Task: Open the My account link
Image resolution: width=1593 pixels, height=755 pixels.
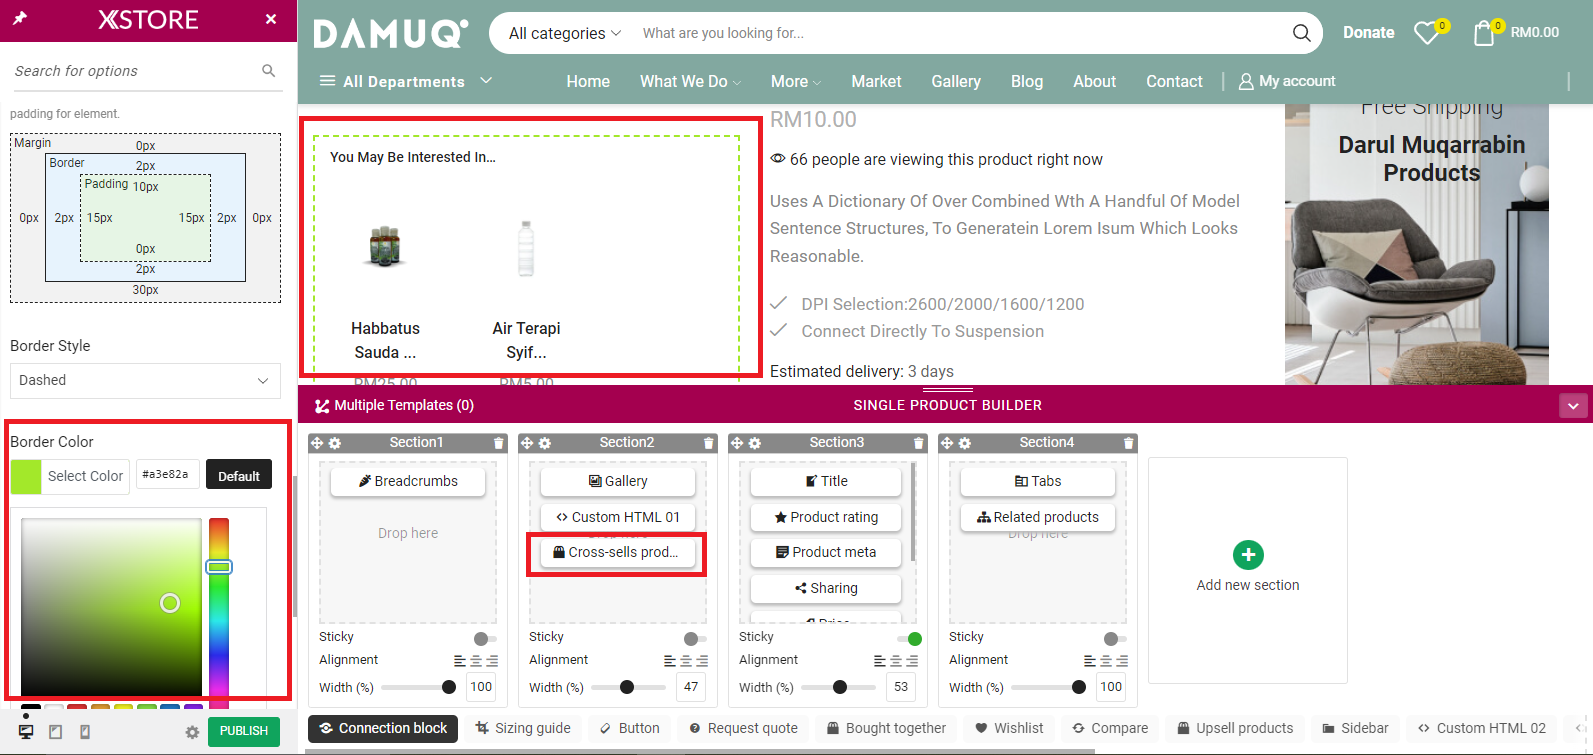Action: pos(1287,81)
